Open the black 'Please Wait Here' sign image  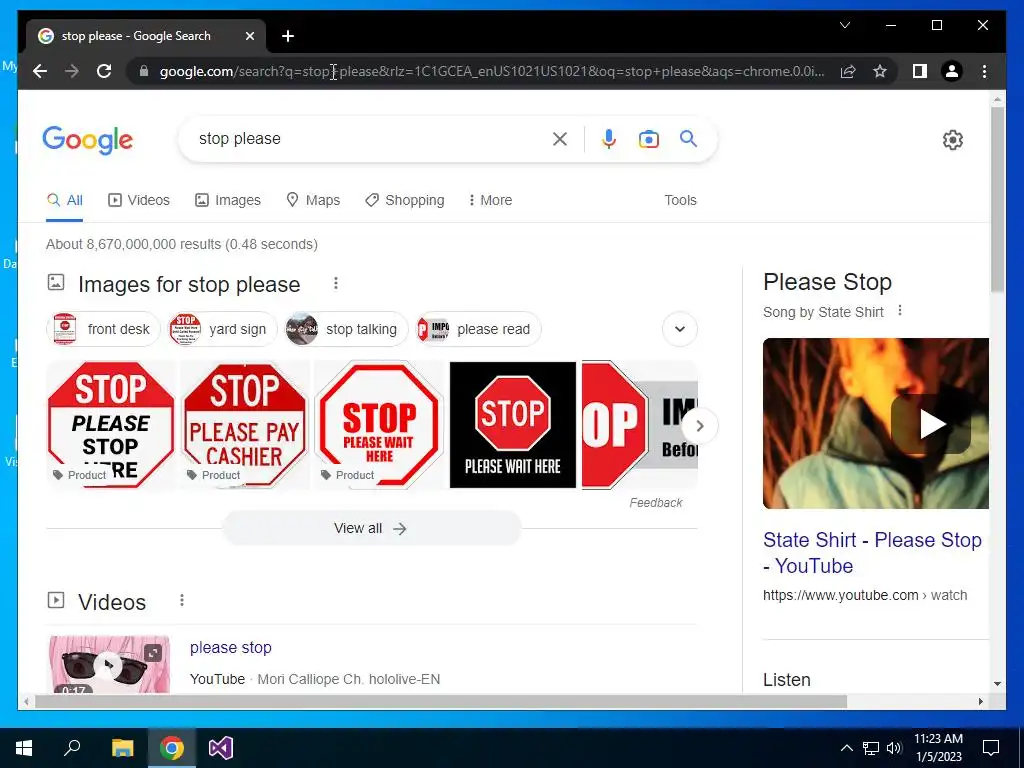point(513,424)
